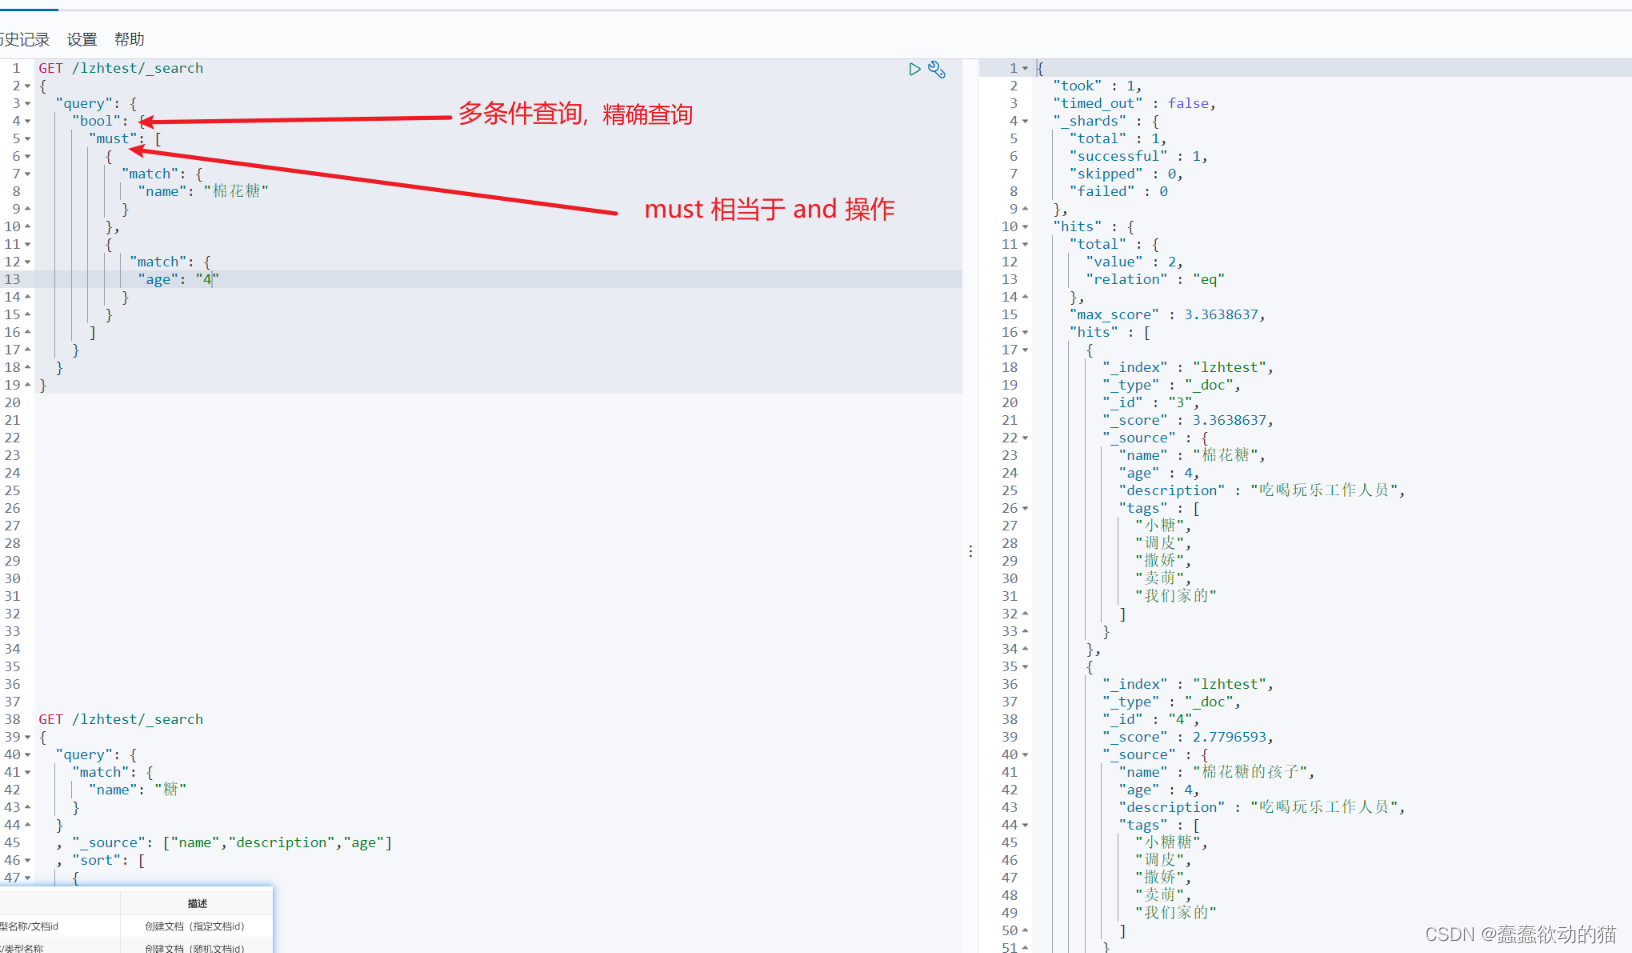Click the "timed_out" : false response line
Screen dimensions: 1632x953
[1134, 103]
